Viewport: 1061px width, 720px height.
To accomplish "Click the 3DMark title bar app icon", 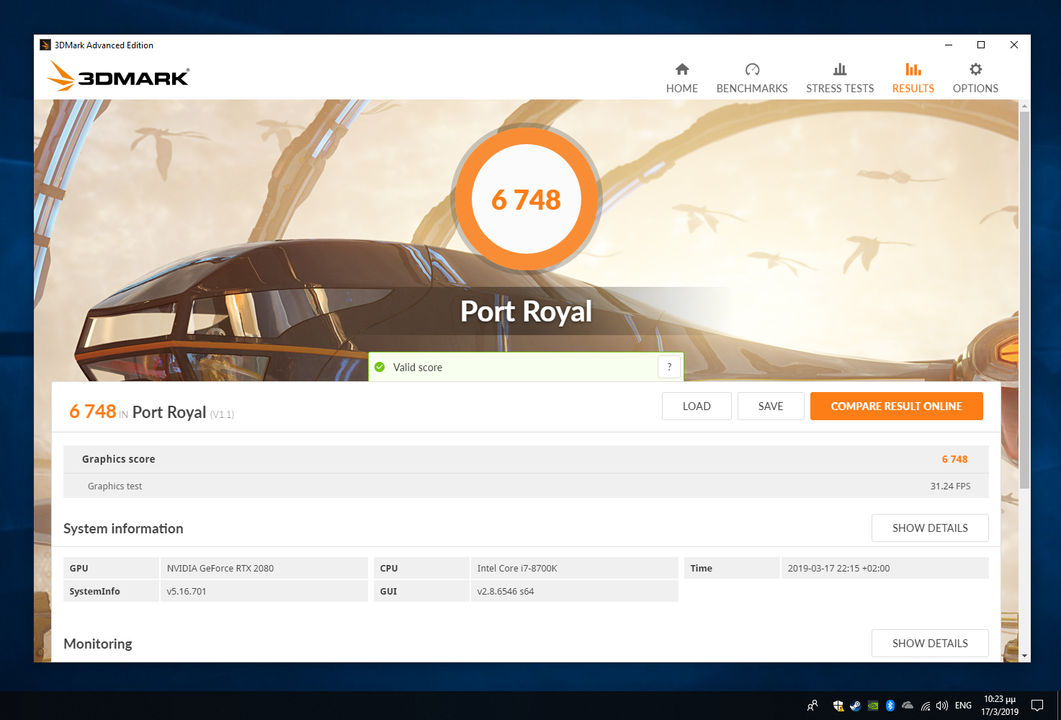I will pyautogui.click(x=45, y=45).
